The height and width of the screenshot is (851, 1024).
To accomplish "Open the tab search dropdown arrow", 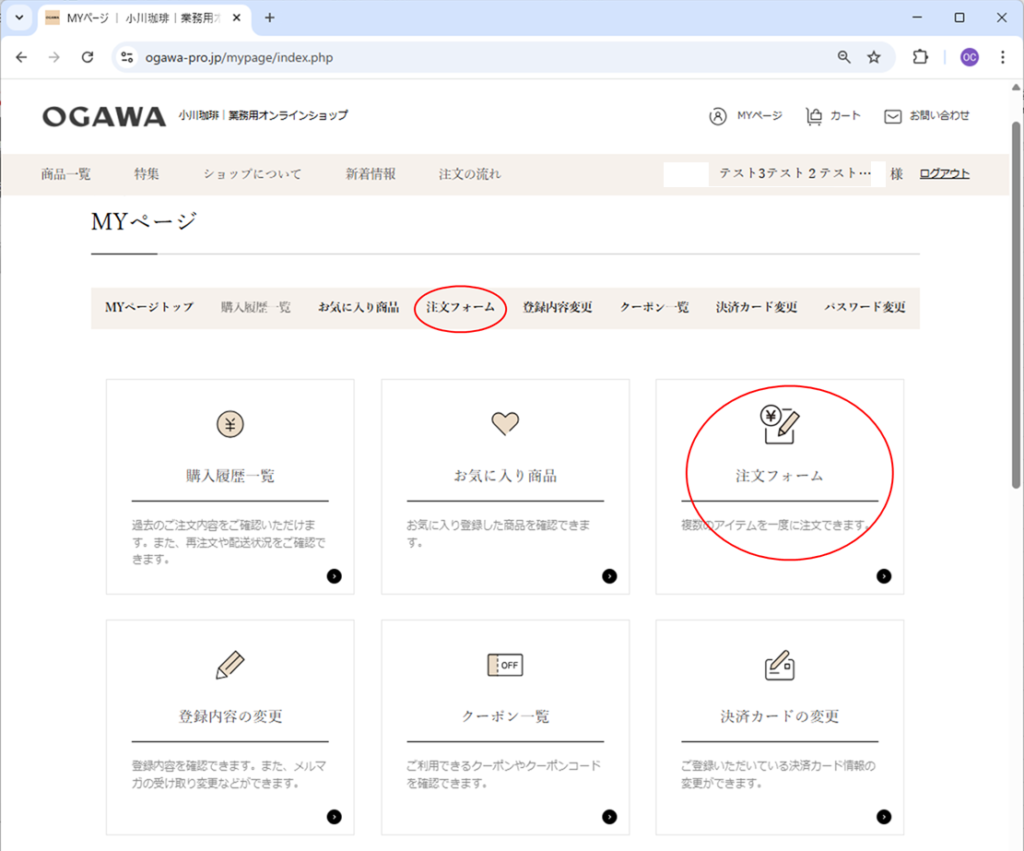I will 18,18.
